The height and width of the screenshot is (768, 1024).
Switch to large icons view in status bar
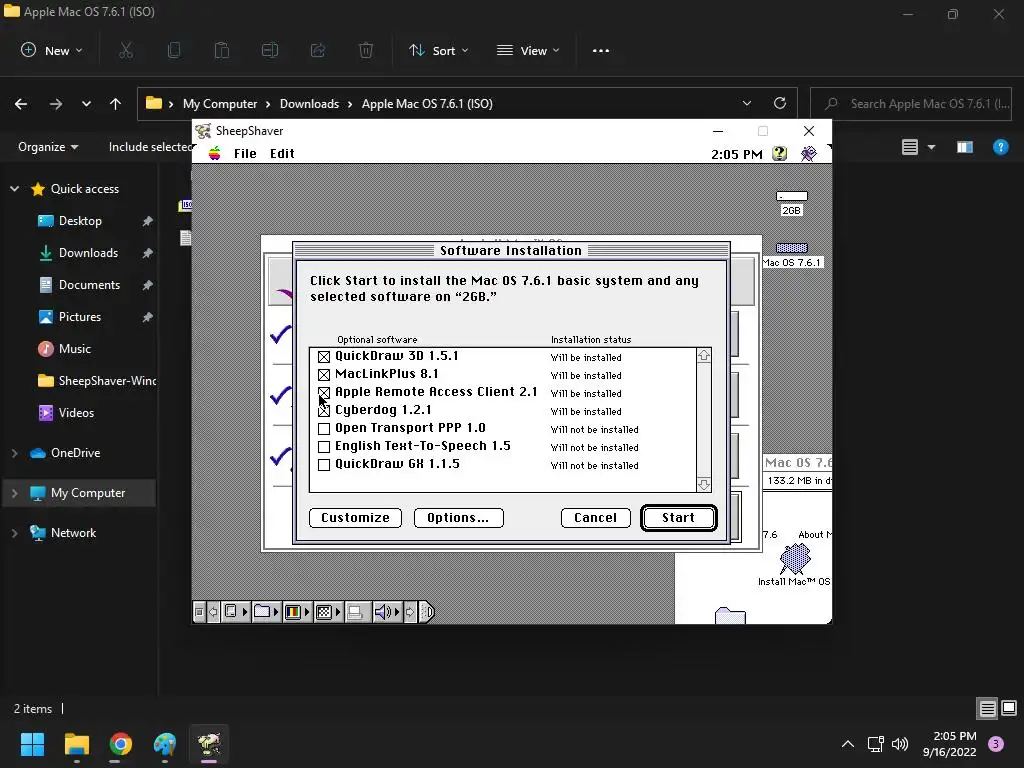[x=1009, y=708]
